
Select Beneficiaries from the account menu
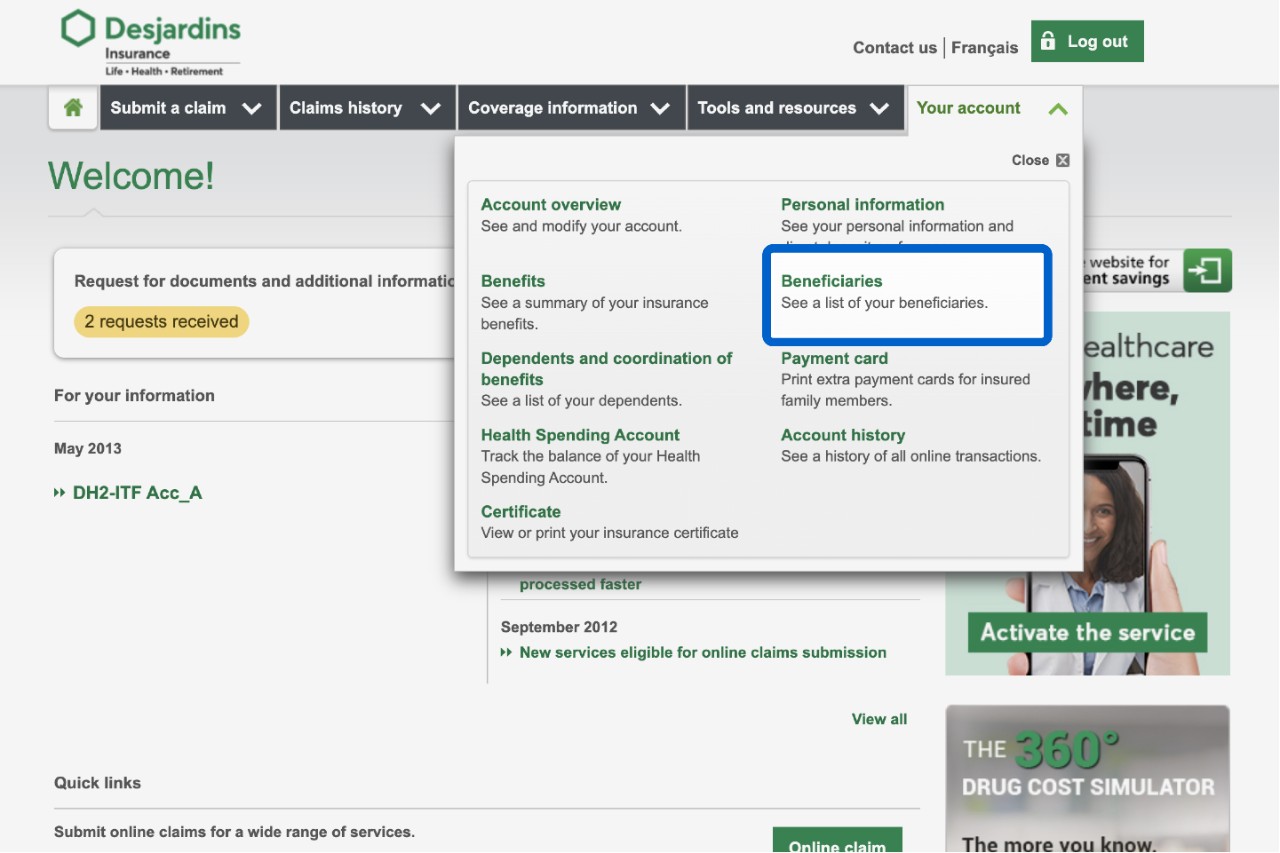(831, 281)
